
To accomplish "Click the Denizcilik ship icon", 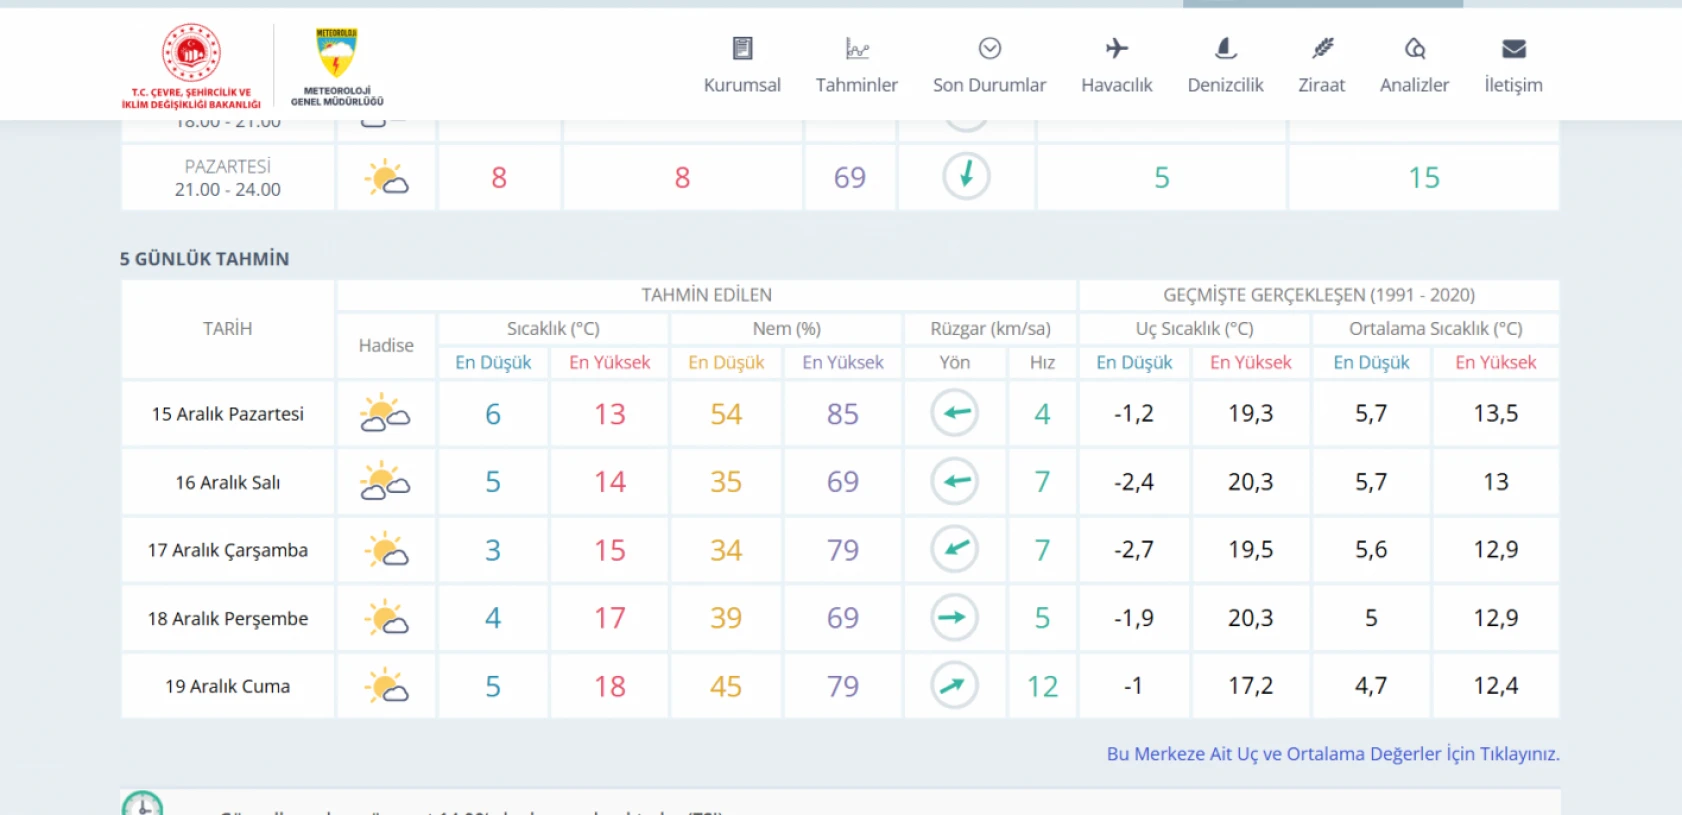I will click(1225, 48).
